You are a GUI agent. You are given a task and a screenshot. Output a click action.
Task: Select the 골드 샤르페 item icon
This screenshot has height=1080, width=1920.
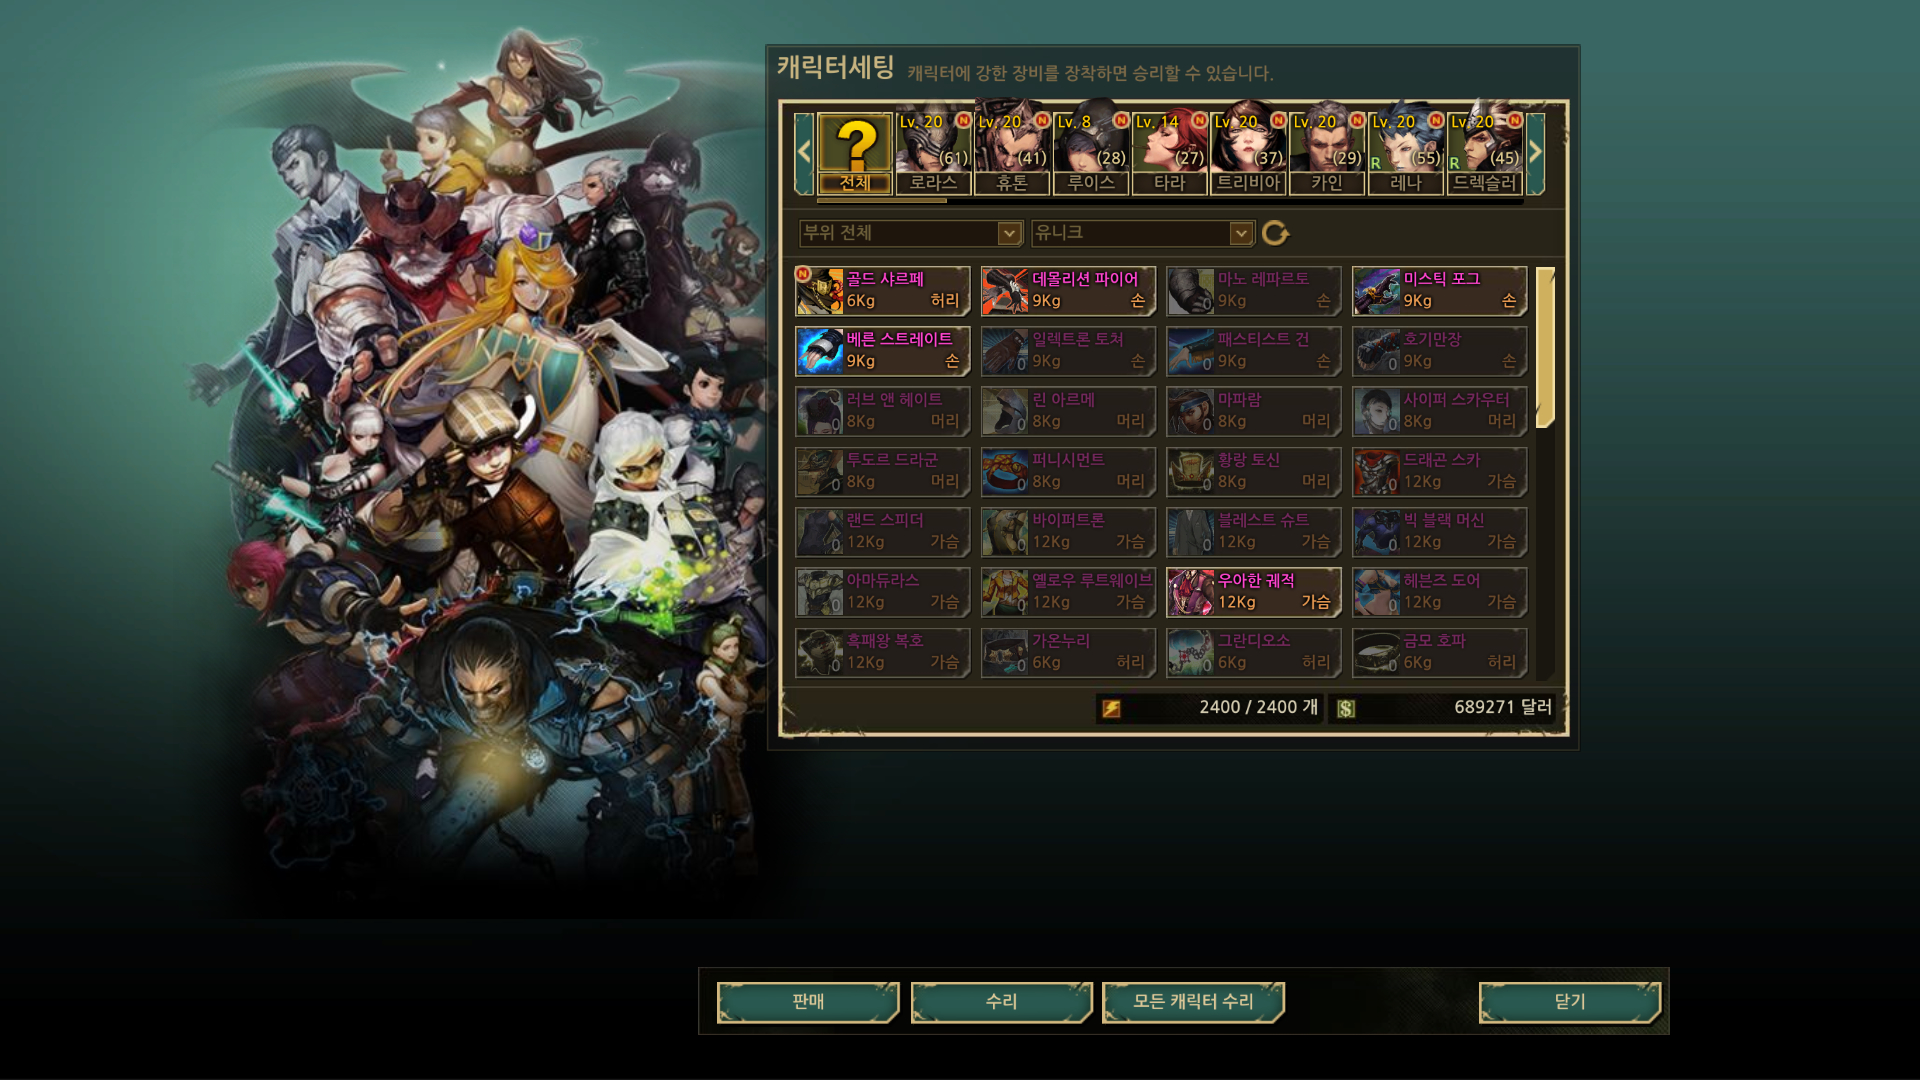[x=820, y=291]
